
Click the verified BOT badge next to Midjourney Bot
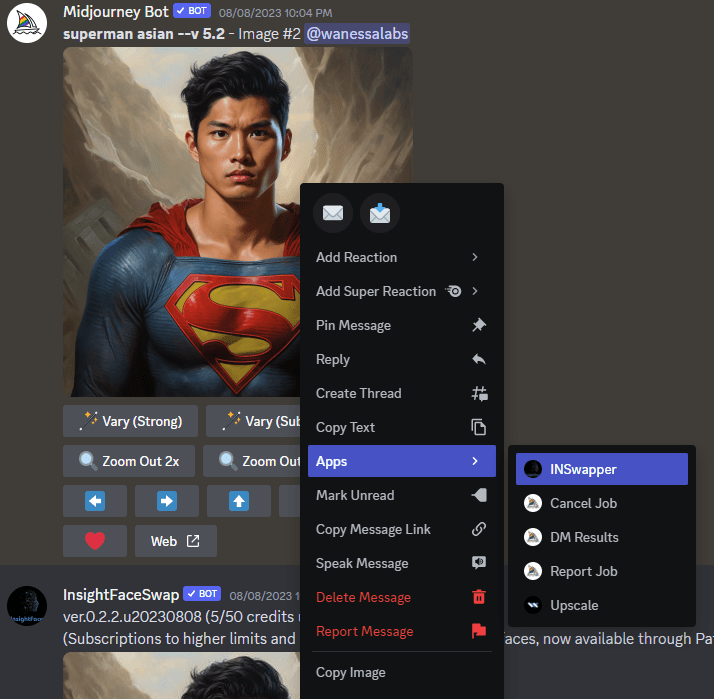click(192, 11)
